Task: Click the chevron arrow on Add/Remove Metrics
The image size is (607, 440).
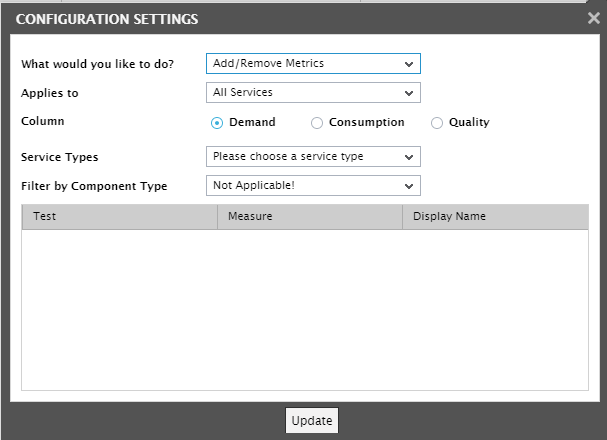Action: [x=409, y=64]
